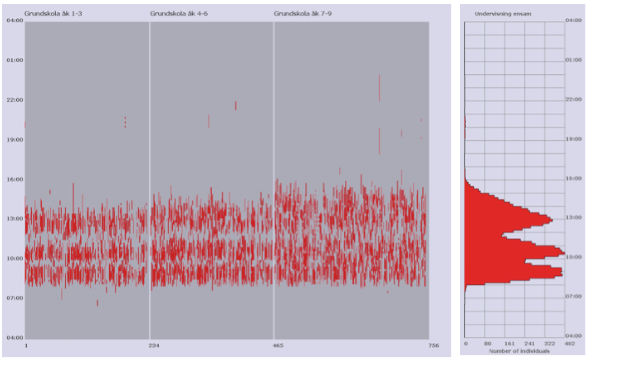
Task: Click the 13:00 label on the school-grades chart axis
Action: [15, 218]
